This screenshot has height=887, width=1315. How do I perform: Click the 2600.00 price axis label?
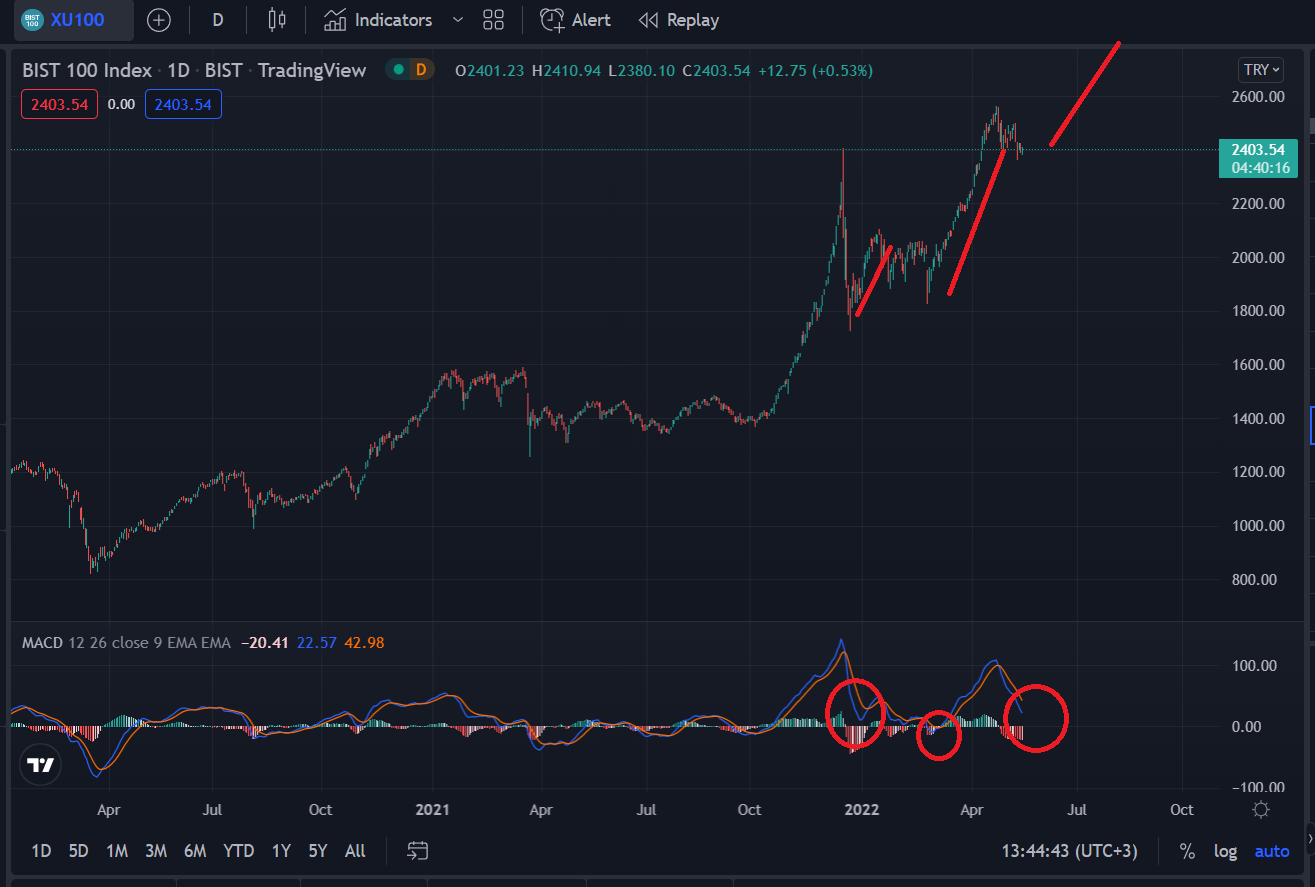tap(1259, 96)
